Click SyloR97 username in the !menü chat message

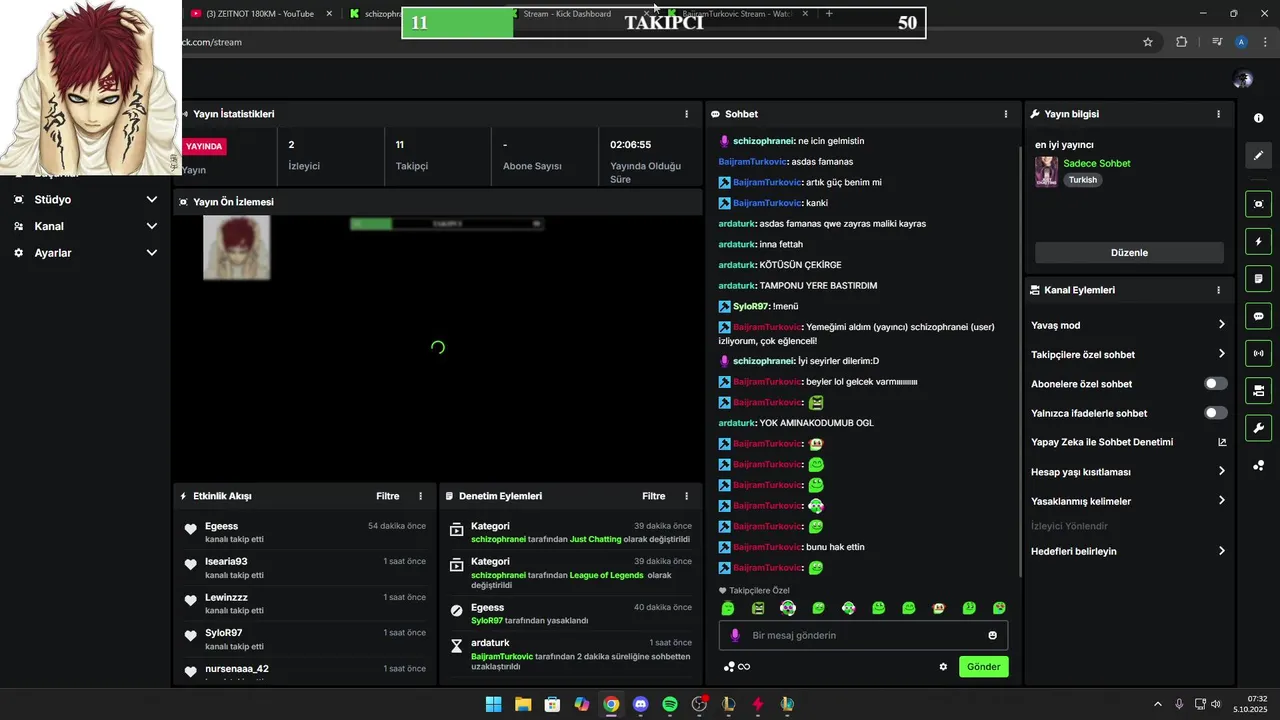click(751, 306)
